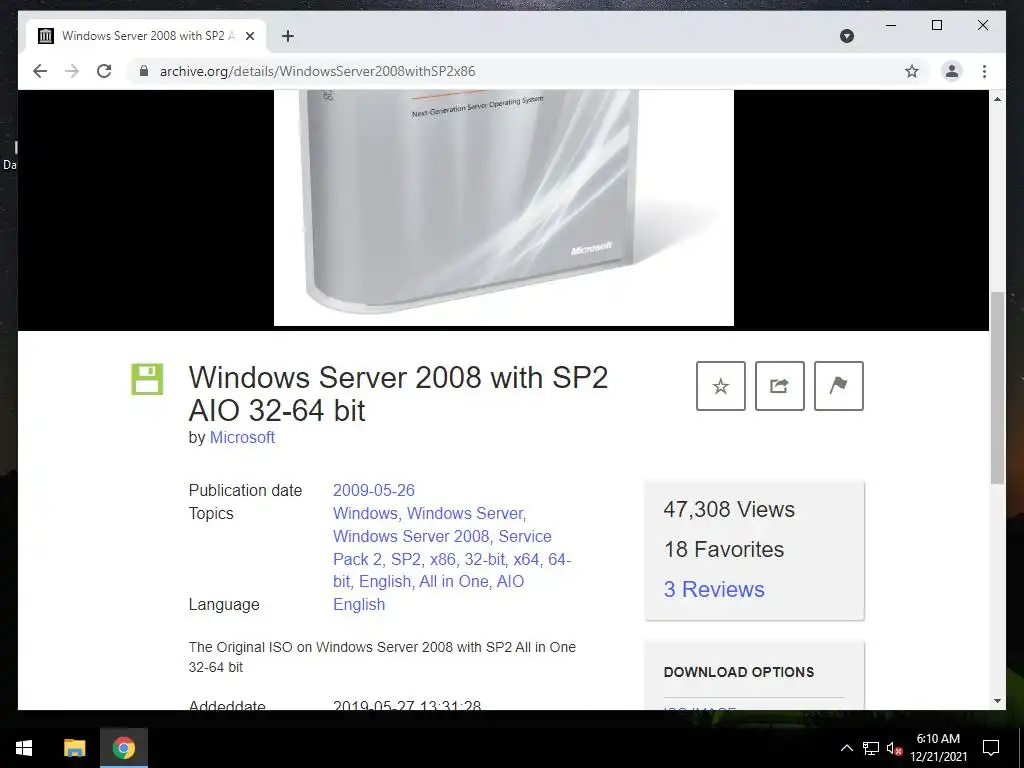1024x768 pixels.
Task: Open the Chrome profile avatar
Action: [952, 71]
